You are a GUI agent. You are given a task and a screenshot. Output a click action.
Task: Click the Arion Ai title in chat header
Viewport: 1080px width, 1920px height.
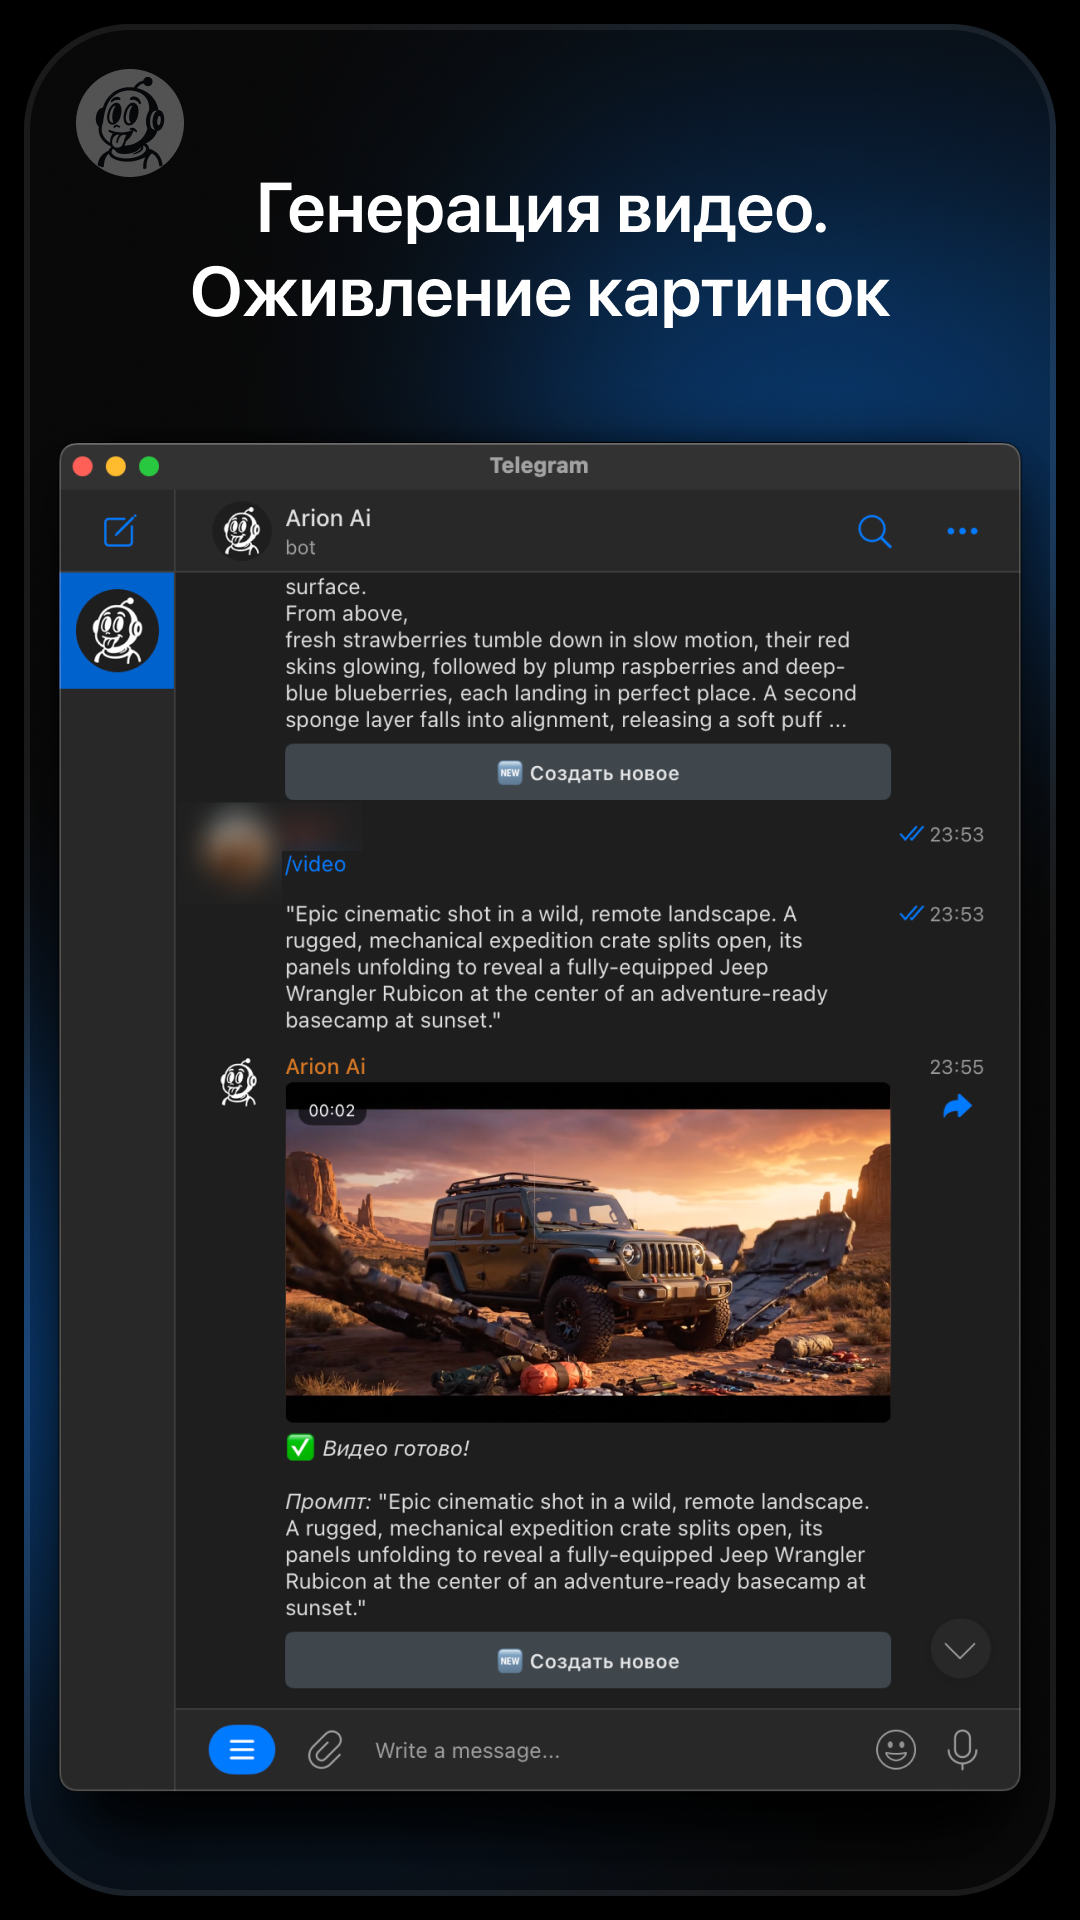tap(328, 518)
